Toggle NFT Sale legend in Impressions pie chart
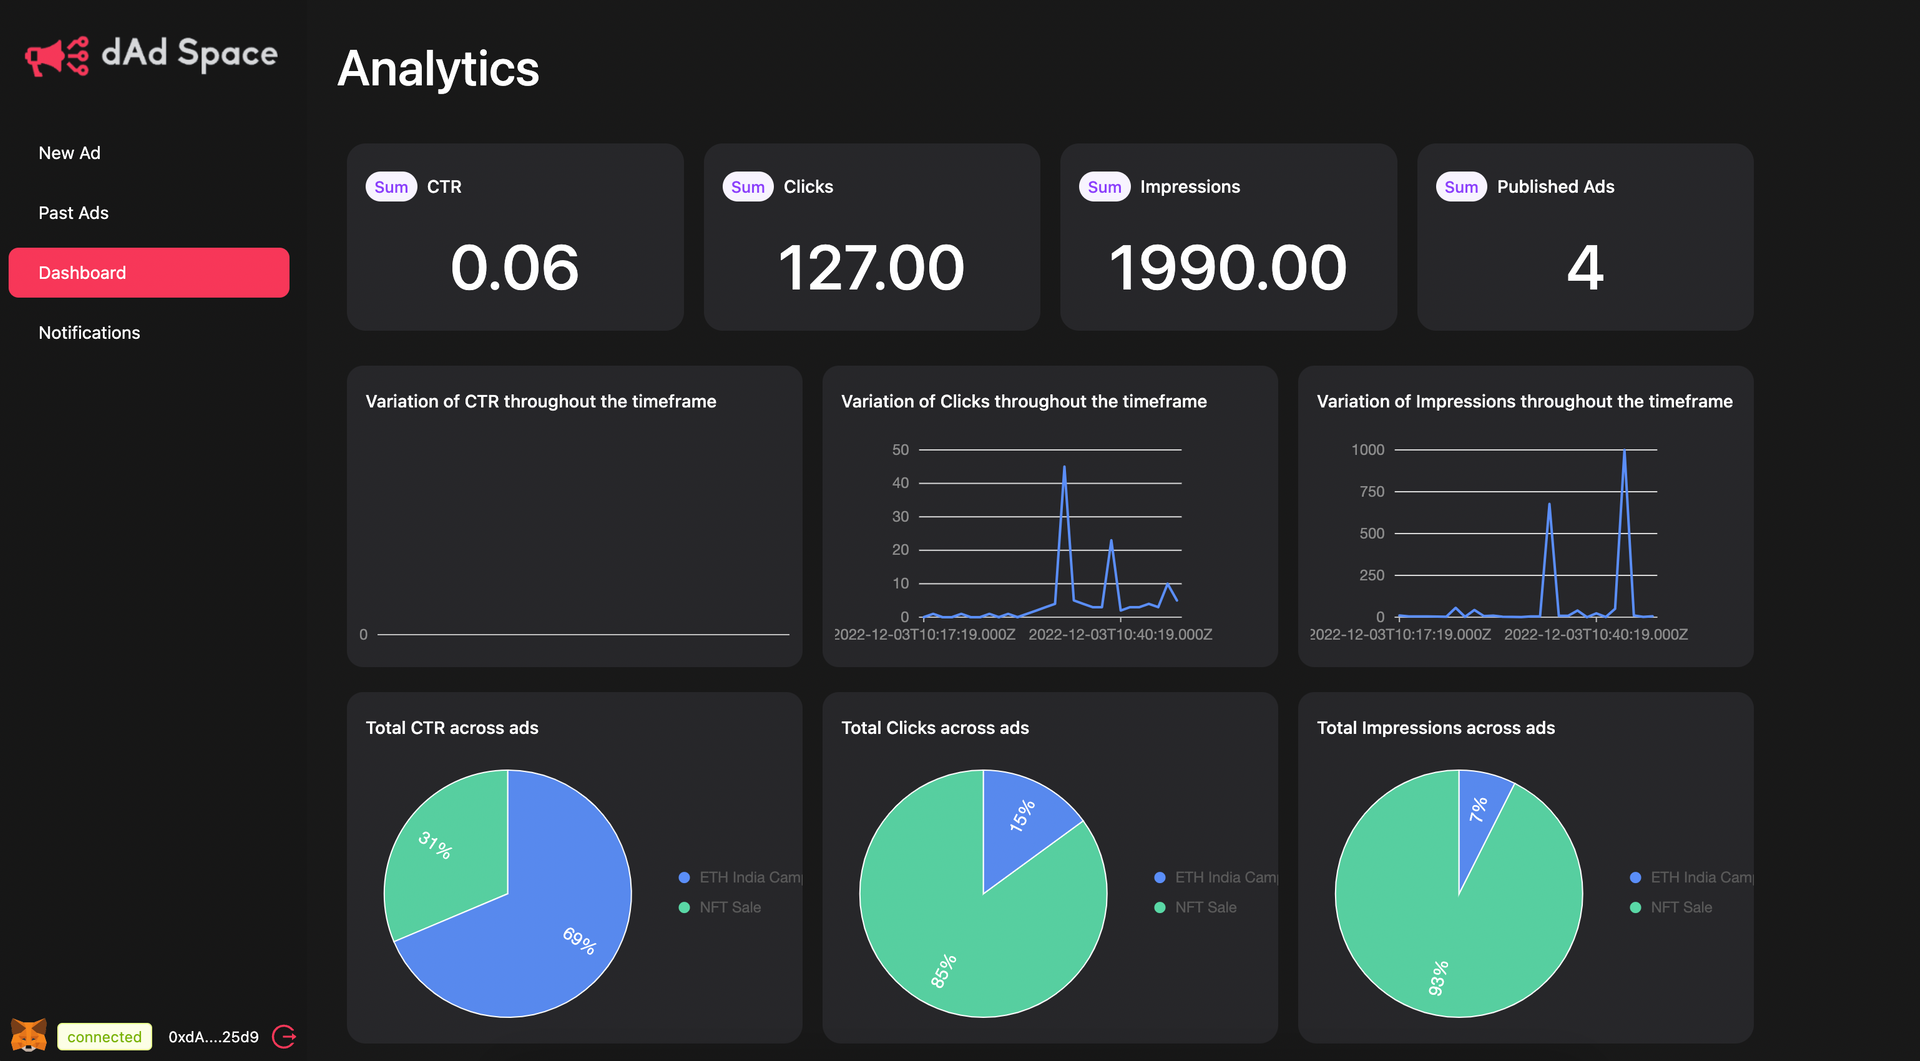 tap(1671, 907)
